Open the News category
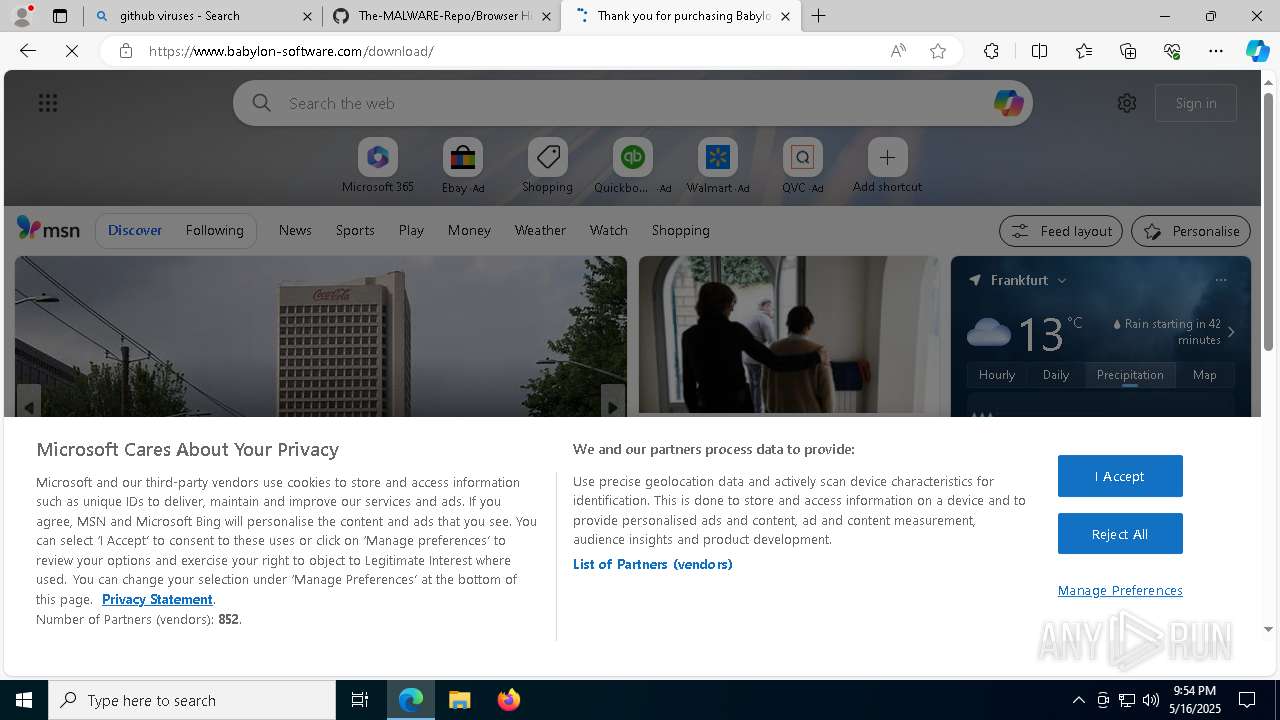1280x720 pixels. coord(295,230)
